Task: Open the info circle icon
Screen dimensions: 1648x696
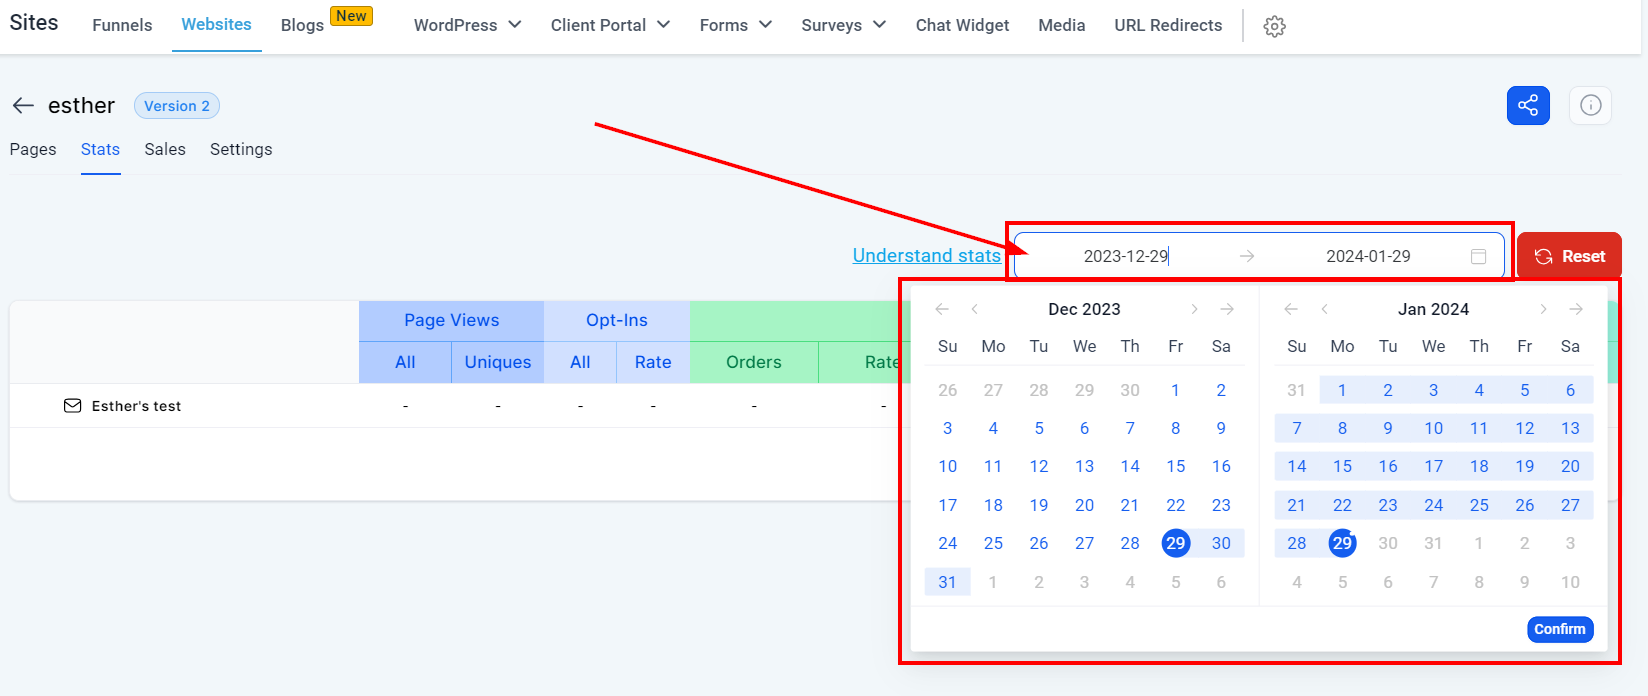Action: [x=1590, y=105]
